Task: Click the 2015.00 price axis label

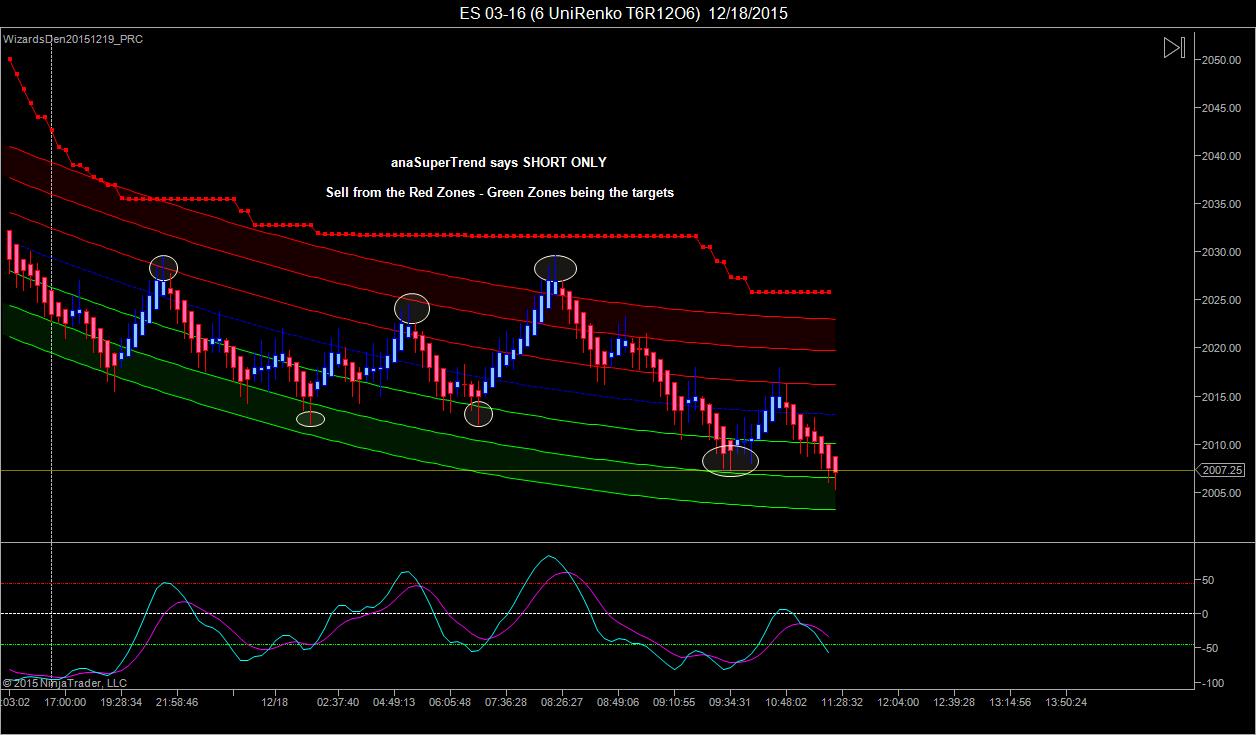Action: [1221, 396]
